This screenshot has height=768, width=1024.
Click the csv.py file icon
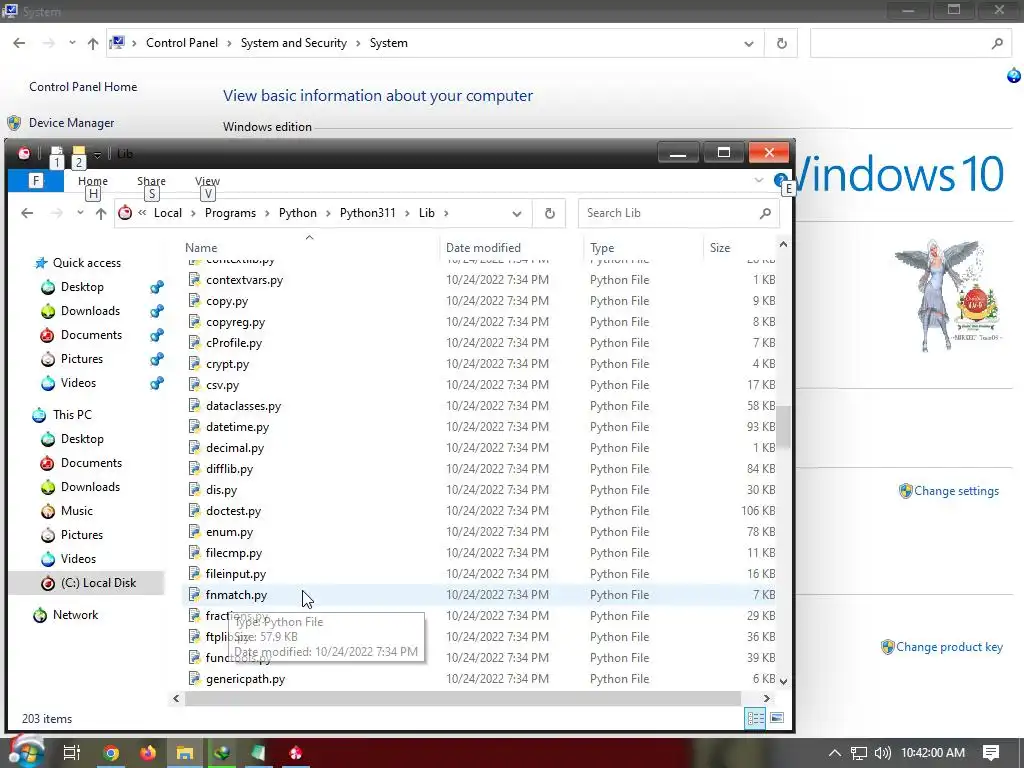pos(194,385)
